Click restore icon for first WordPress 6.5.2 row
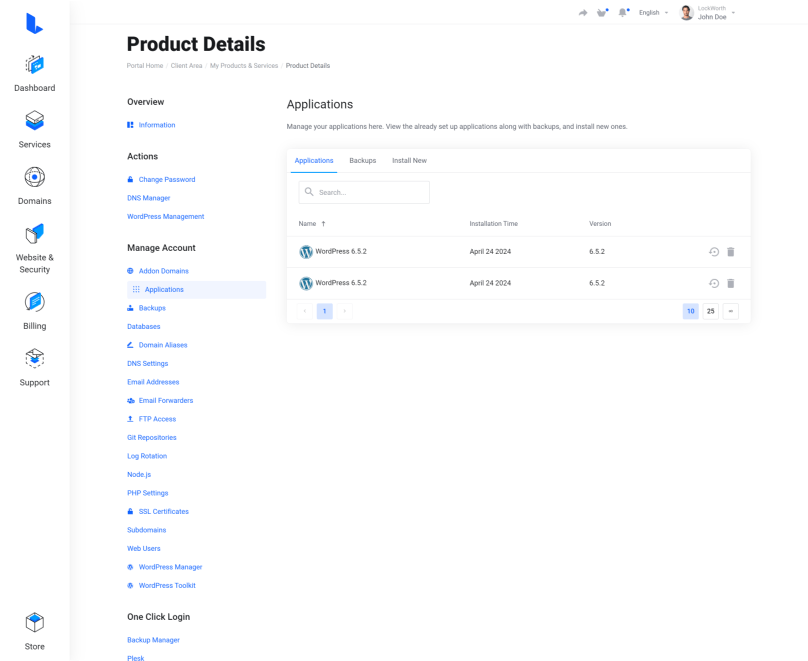 pyautogui.click(x=714, y=252)
